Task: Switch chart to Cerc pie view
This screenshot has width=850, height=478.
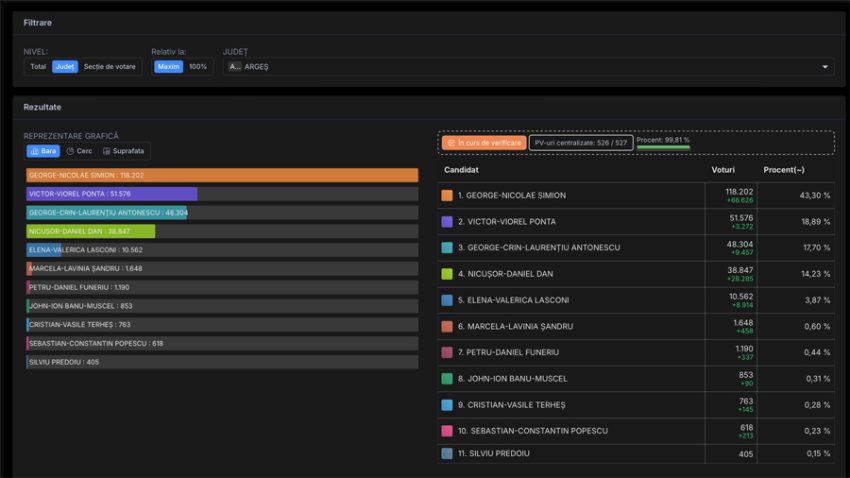Action: point(79,151)
